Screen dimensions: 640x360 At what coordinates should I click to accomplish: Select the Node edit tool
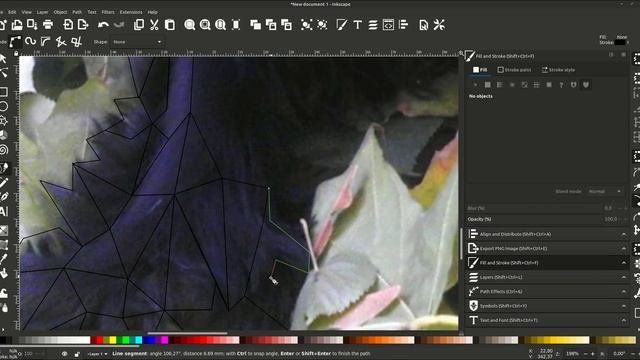[4, 73]
